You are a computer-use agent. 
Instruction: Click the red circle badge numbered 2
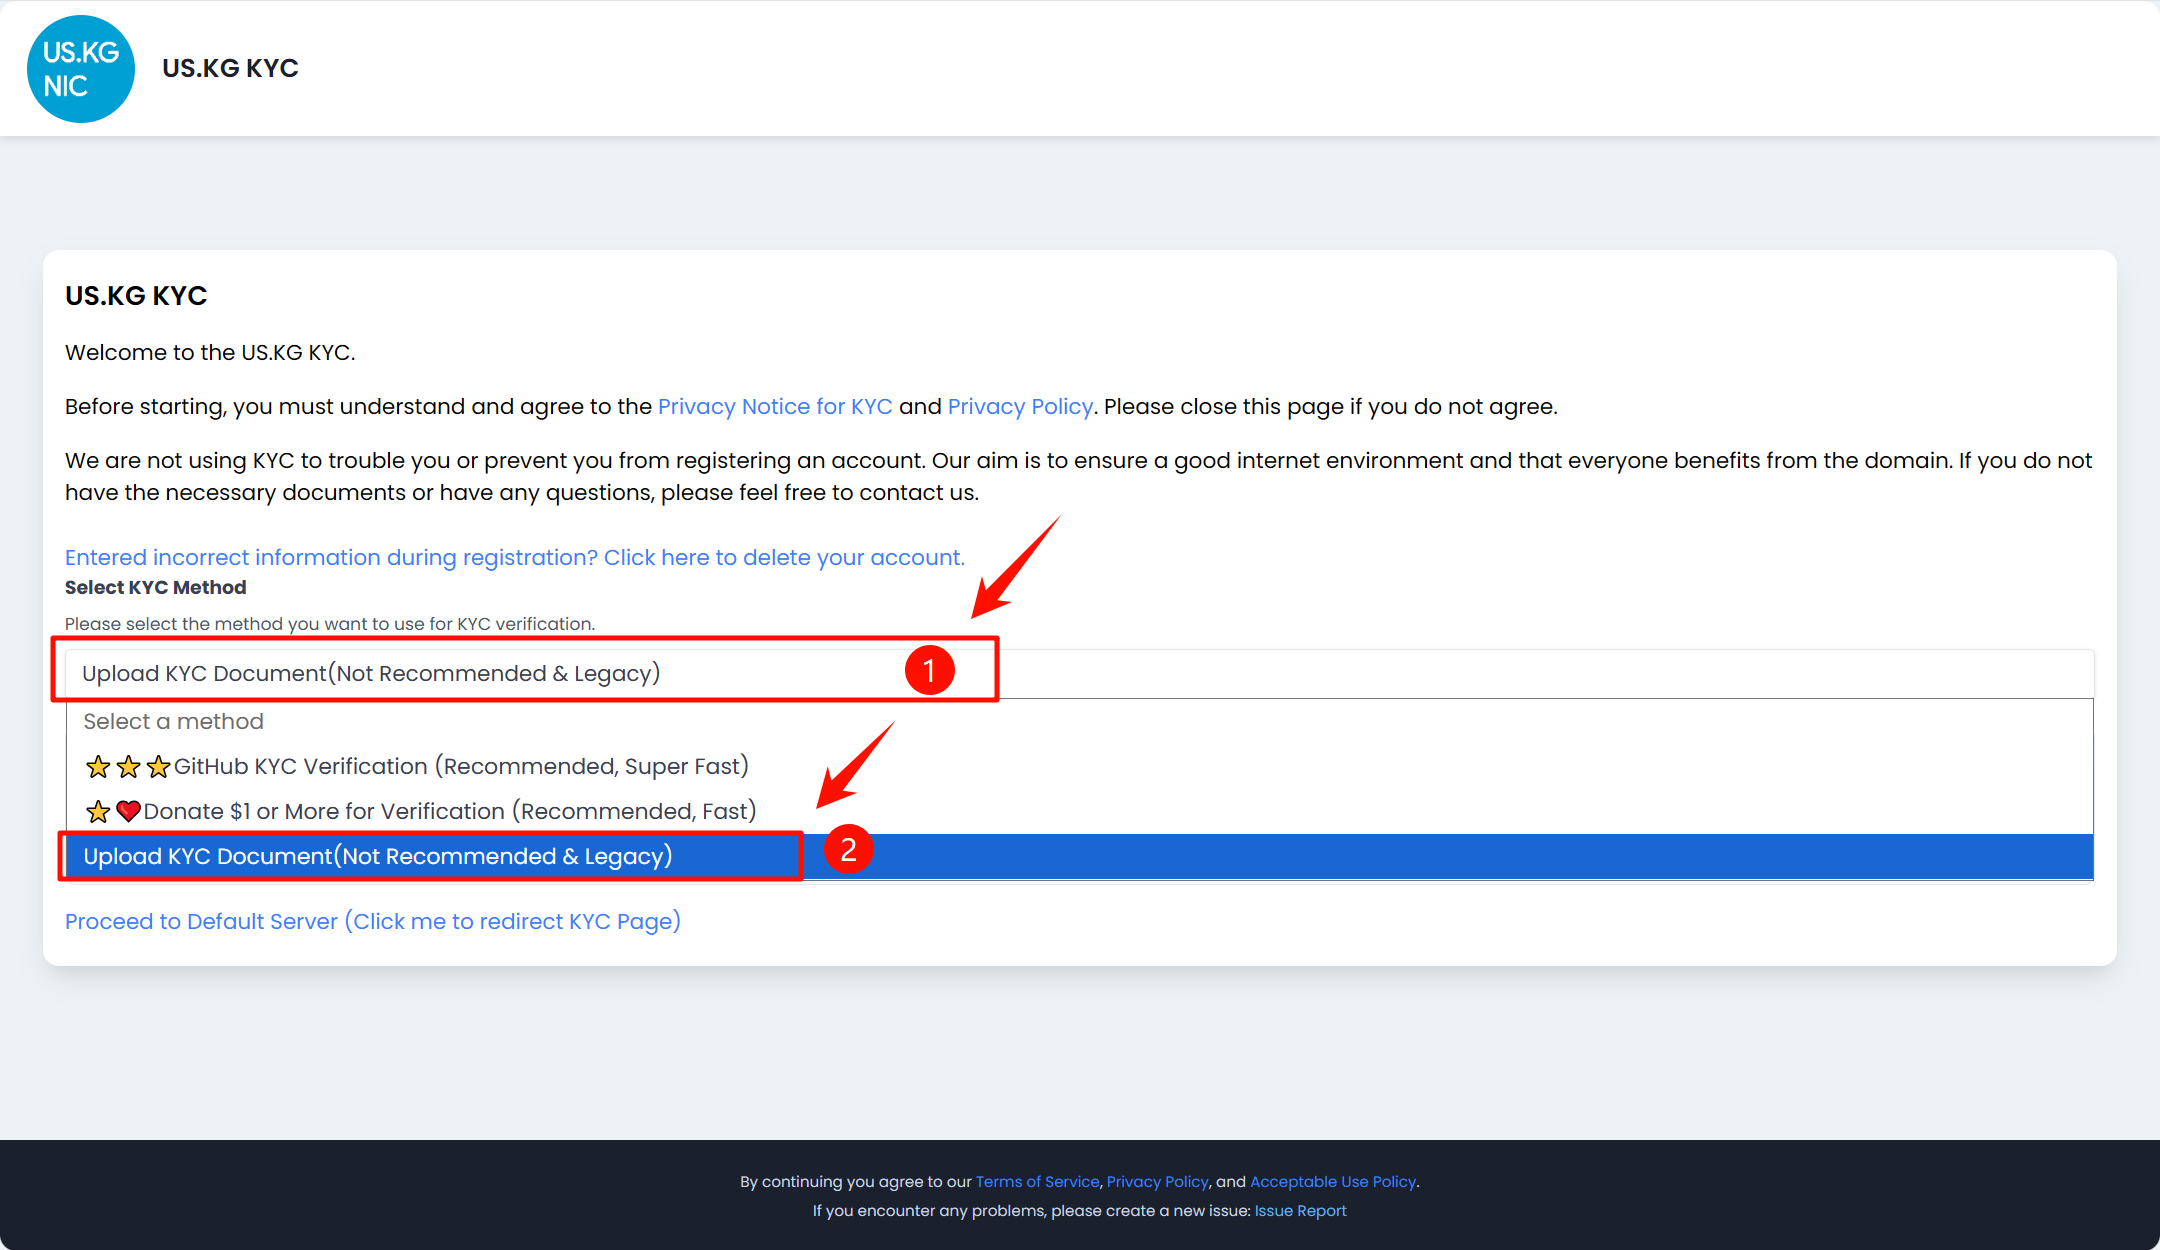(x=848, y=849)
